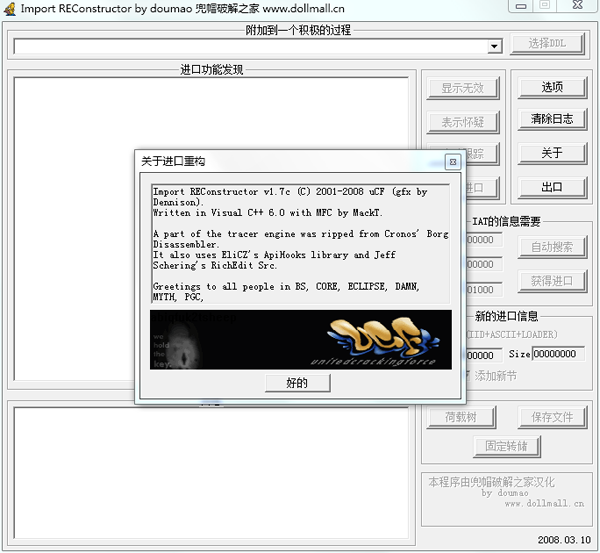Click 添加新节 add new section label
This screenshot has height=553, width=600.
[x=495, y=376]
